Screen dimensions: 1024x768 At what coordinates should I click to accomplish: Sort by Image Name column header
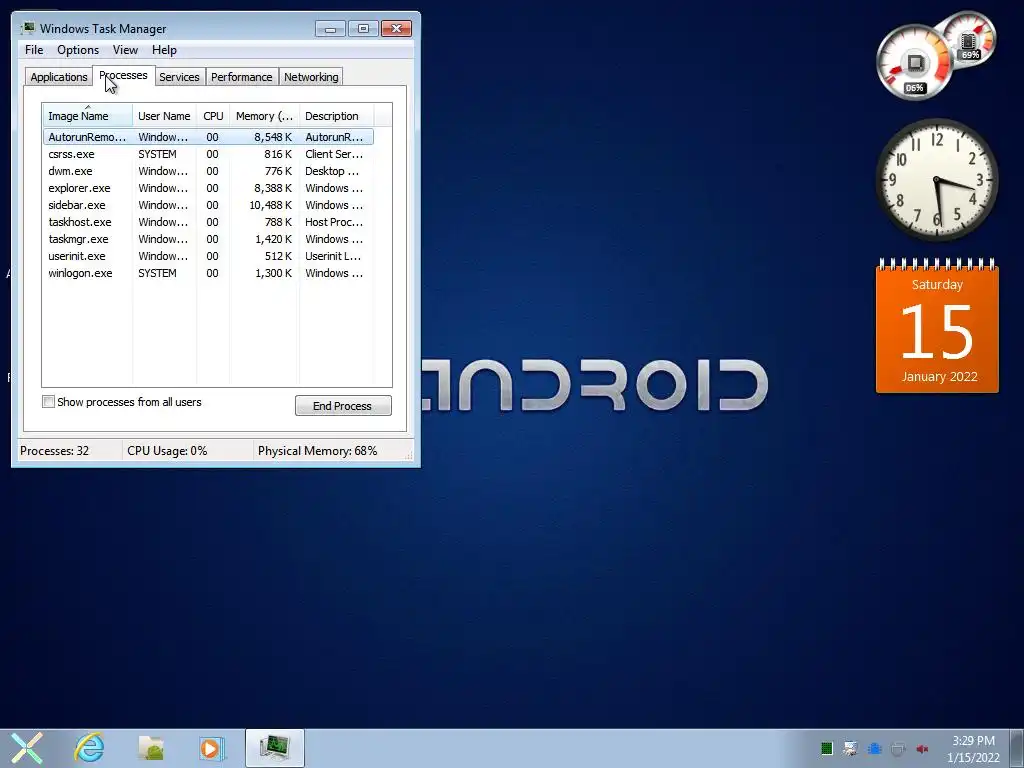pos(88,116)
